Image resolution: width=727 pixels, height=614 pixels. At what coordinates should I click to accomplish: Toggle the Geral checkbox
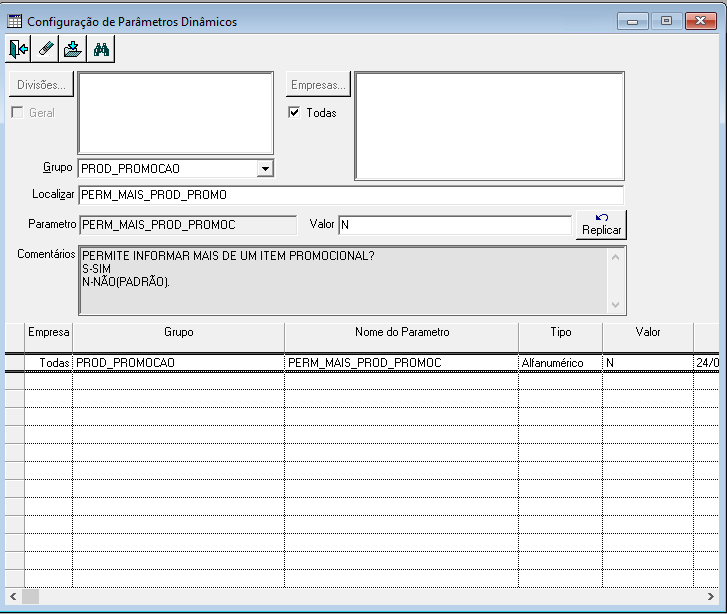17,112
